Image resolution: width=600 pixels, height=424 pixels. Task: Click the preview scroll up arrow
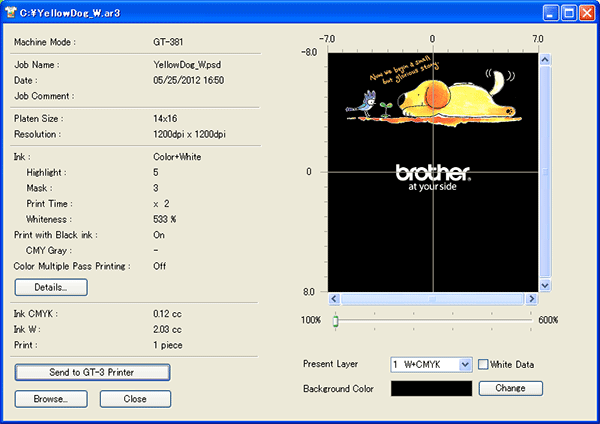pos(545,58)
